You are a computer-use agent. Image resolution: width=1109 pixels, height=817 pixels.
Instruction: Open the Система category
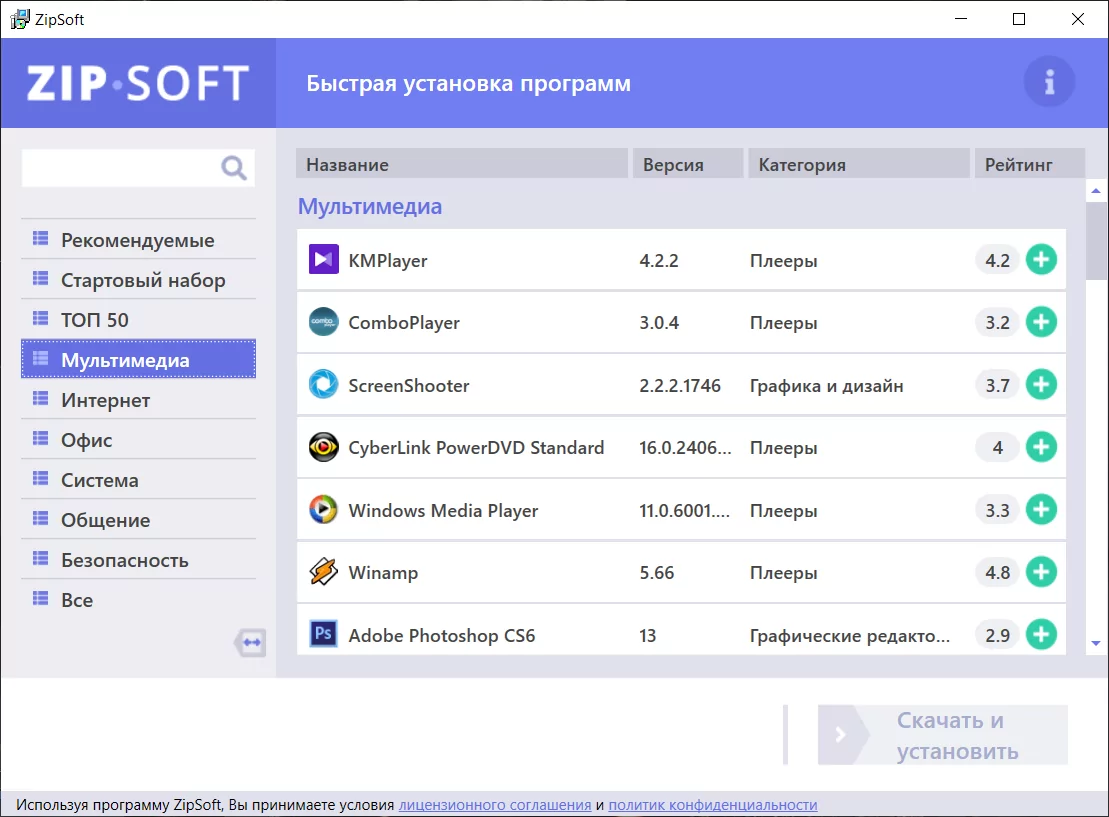[139, 480]
